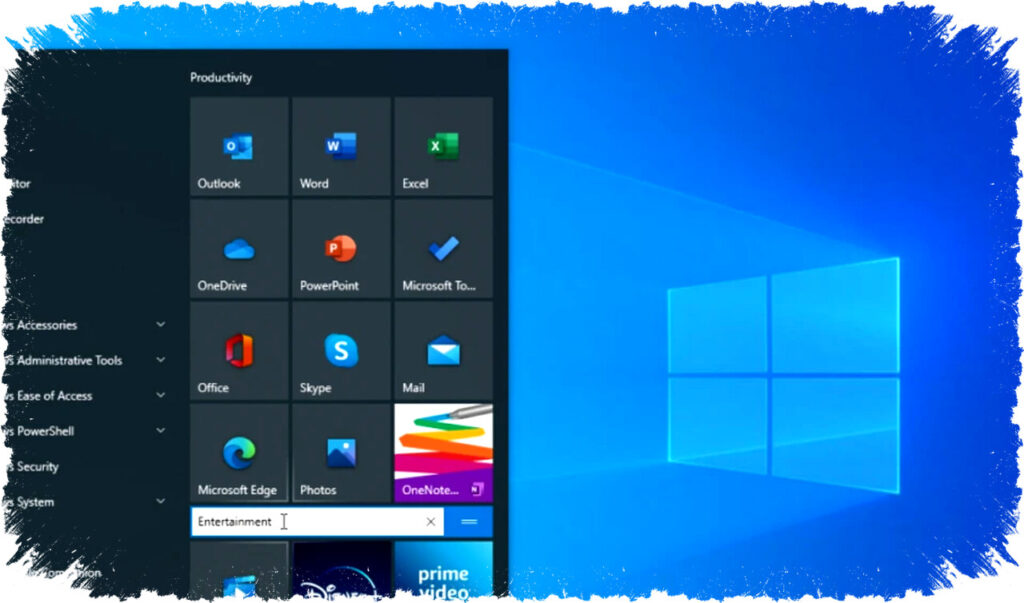Viewport: 1024px width, 603px height.
Task: Select the Productivity group heading
Action: coord(221,77)
